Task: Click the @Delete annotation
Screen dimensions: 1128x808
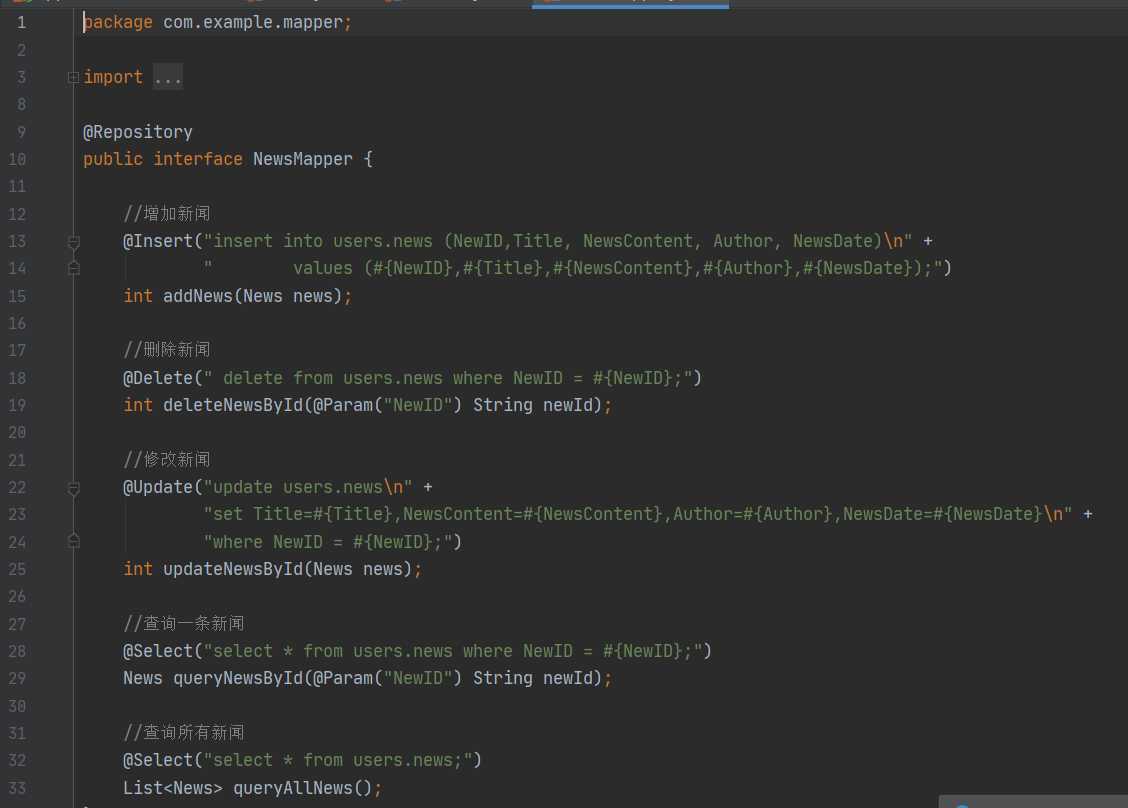Action: click(158, 378)
